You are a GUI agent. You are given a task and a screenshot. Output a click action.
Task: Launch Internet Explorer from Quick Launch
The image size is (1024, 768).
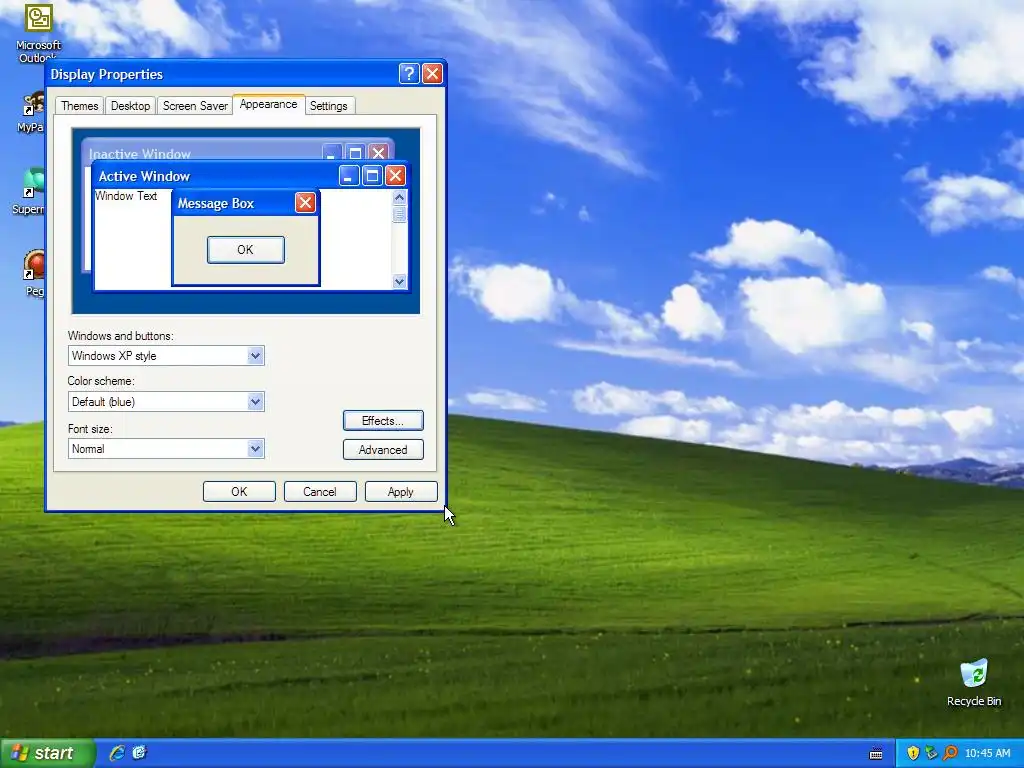click(117, 753)
